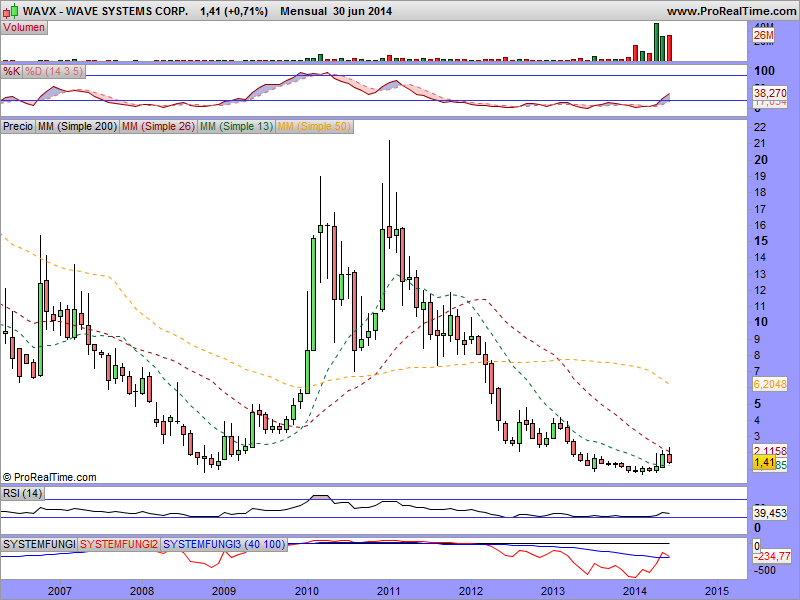Screen dimensions: 800x600
Task: Click the 20 level on the price axis
Action: tap(760, 160)
